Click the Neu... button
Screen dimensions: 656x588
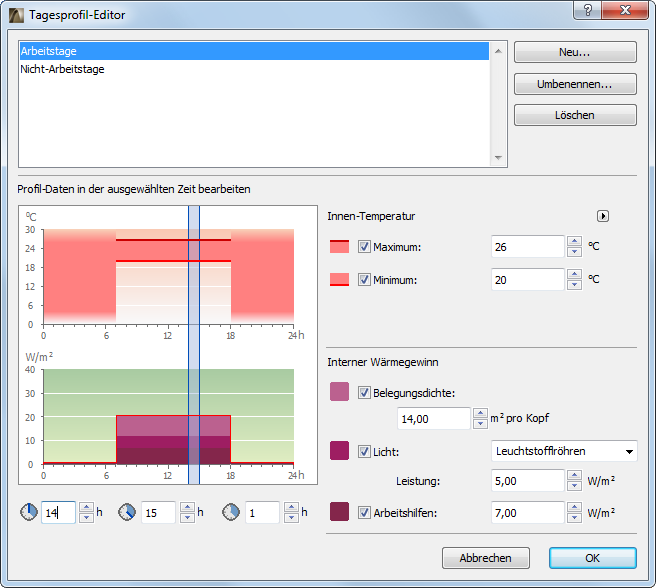575,52
